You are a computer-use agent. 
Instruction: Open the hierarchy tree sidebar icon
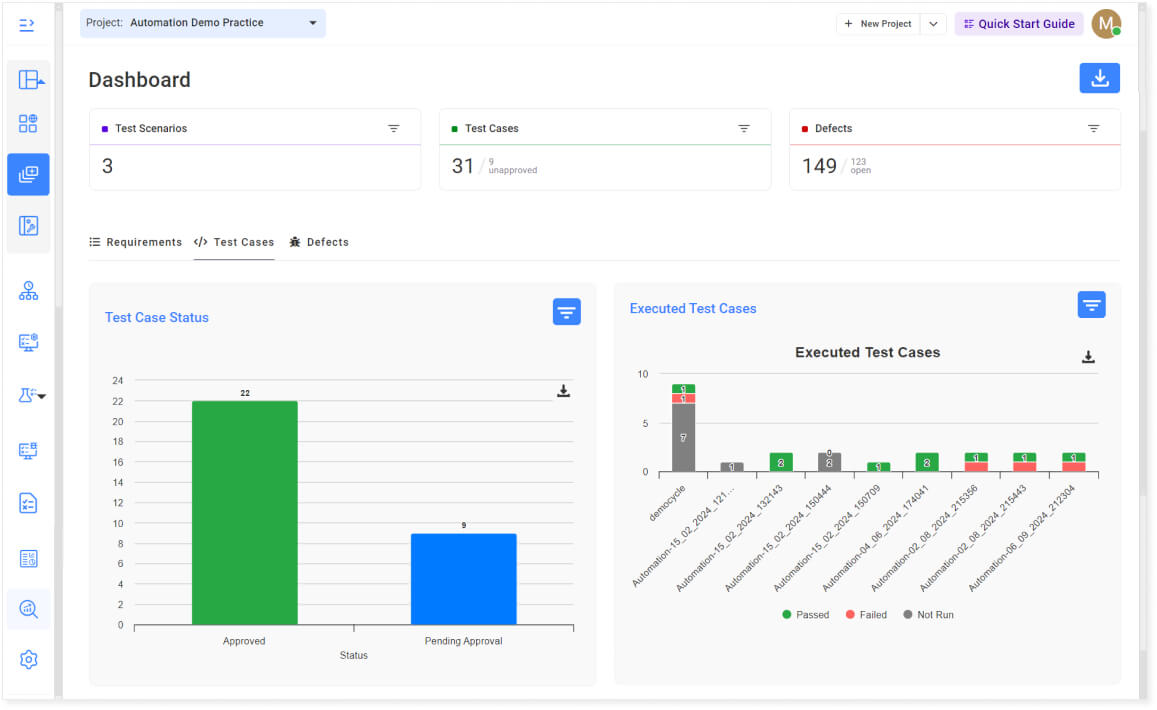click(x=28, y=291)
